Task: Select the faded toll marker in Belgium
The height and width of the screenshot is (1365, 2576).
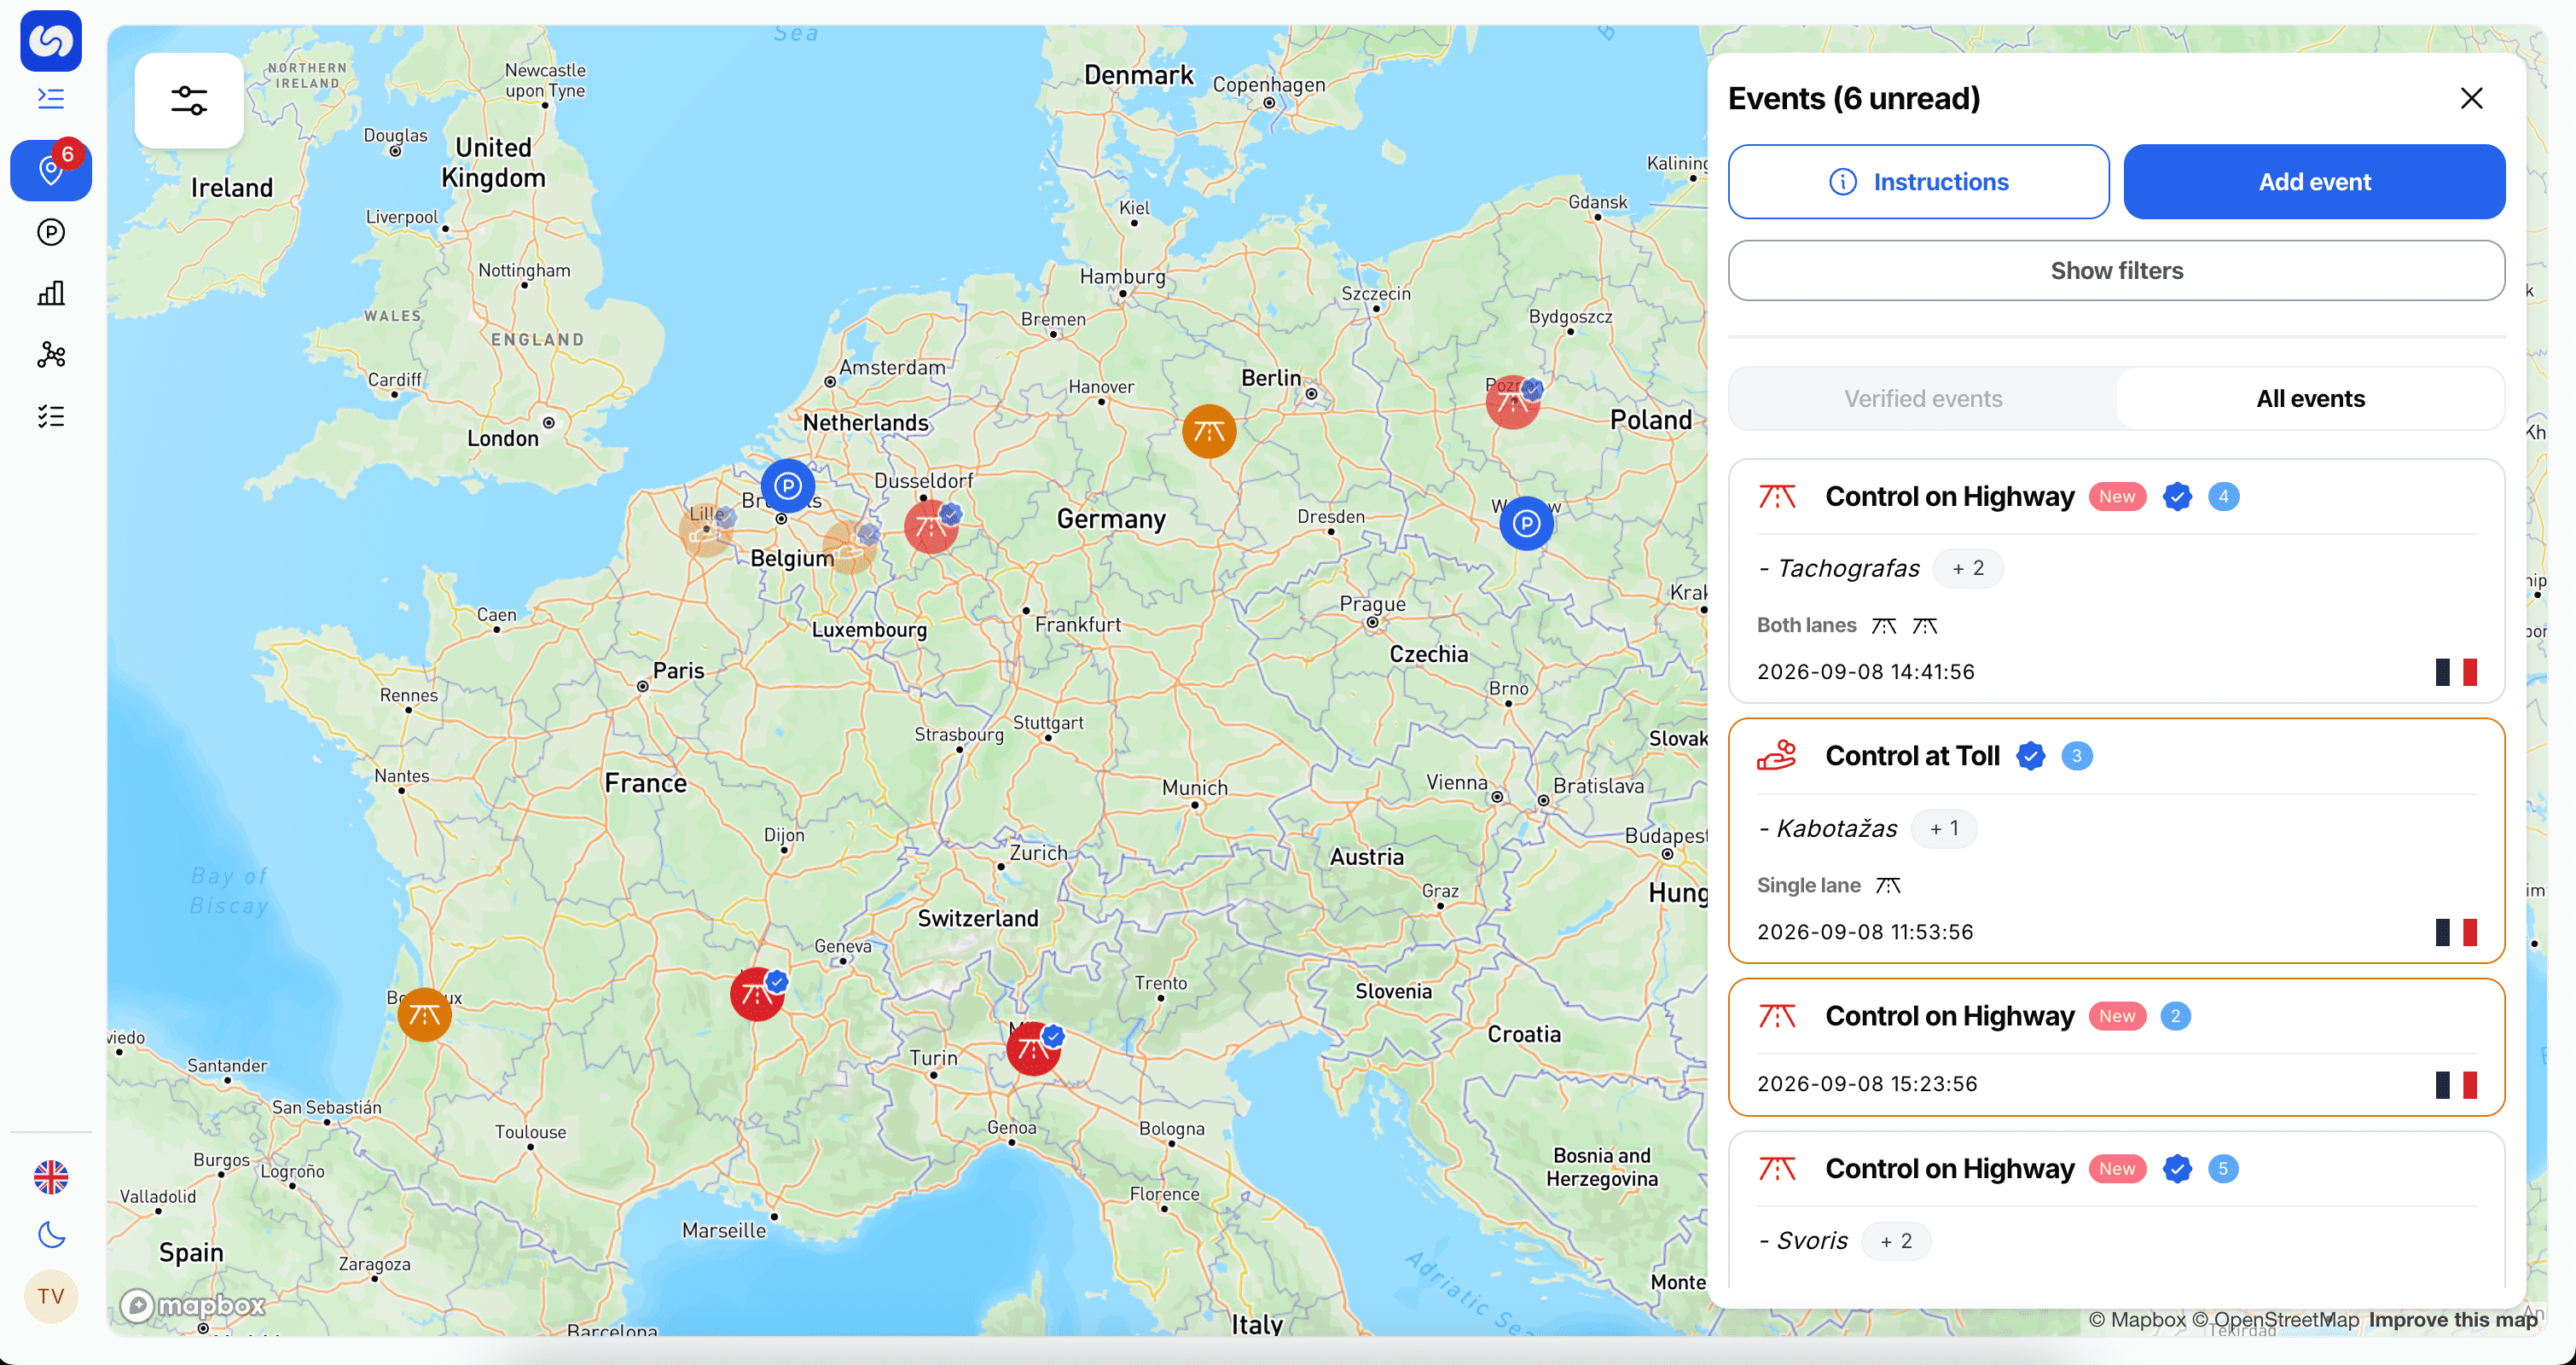Action: [x=850, y=547]
